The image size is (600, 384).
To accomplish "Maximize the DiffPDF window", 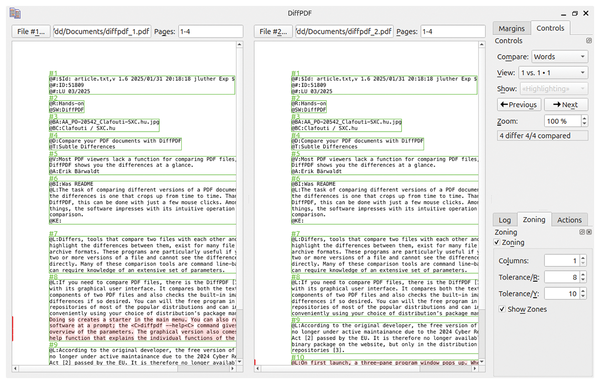I will tap(575, 13).
